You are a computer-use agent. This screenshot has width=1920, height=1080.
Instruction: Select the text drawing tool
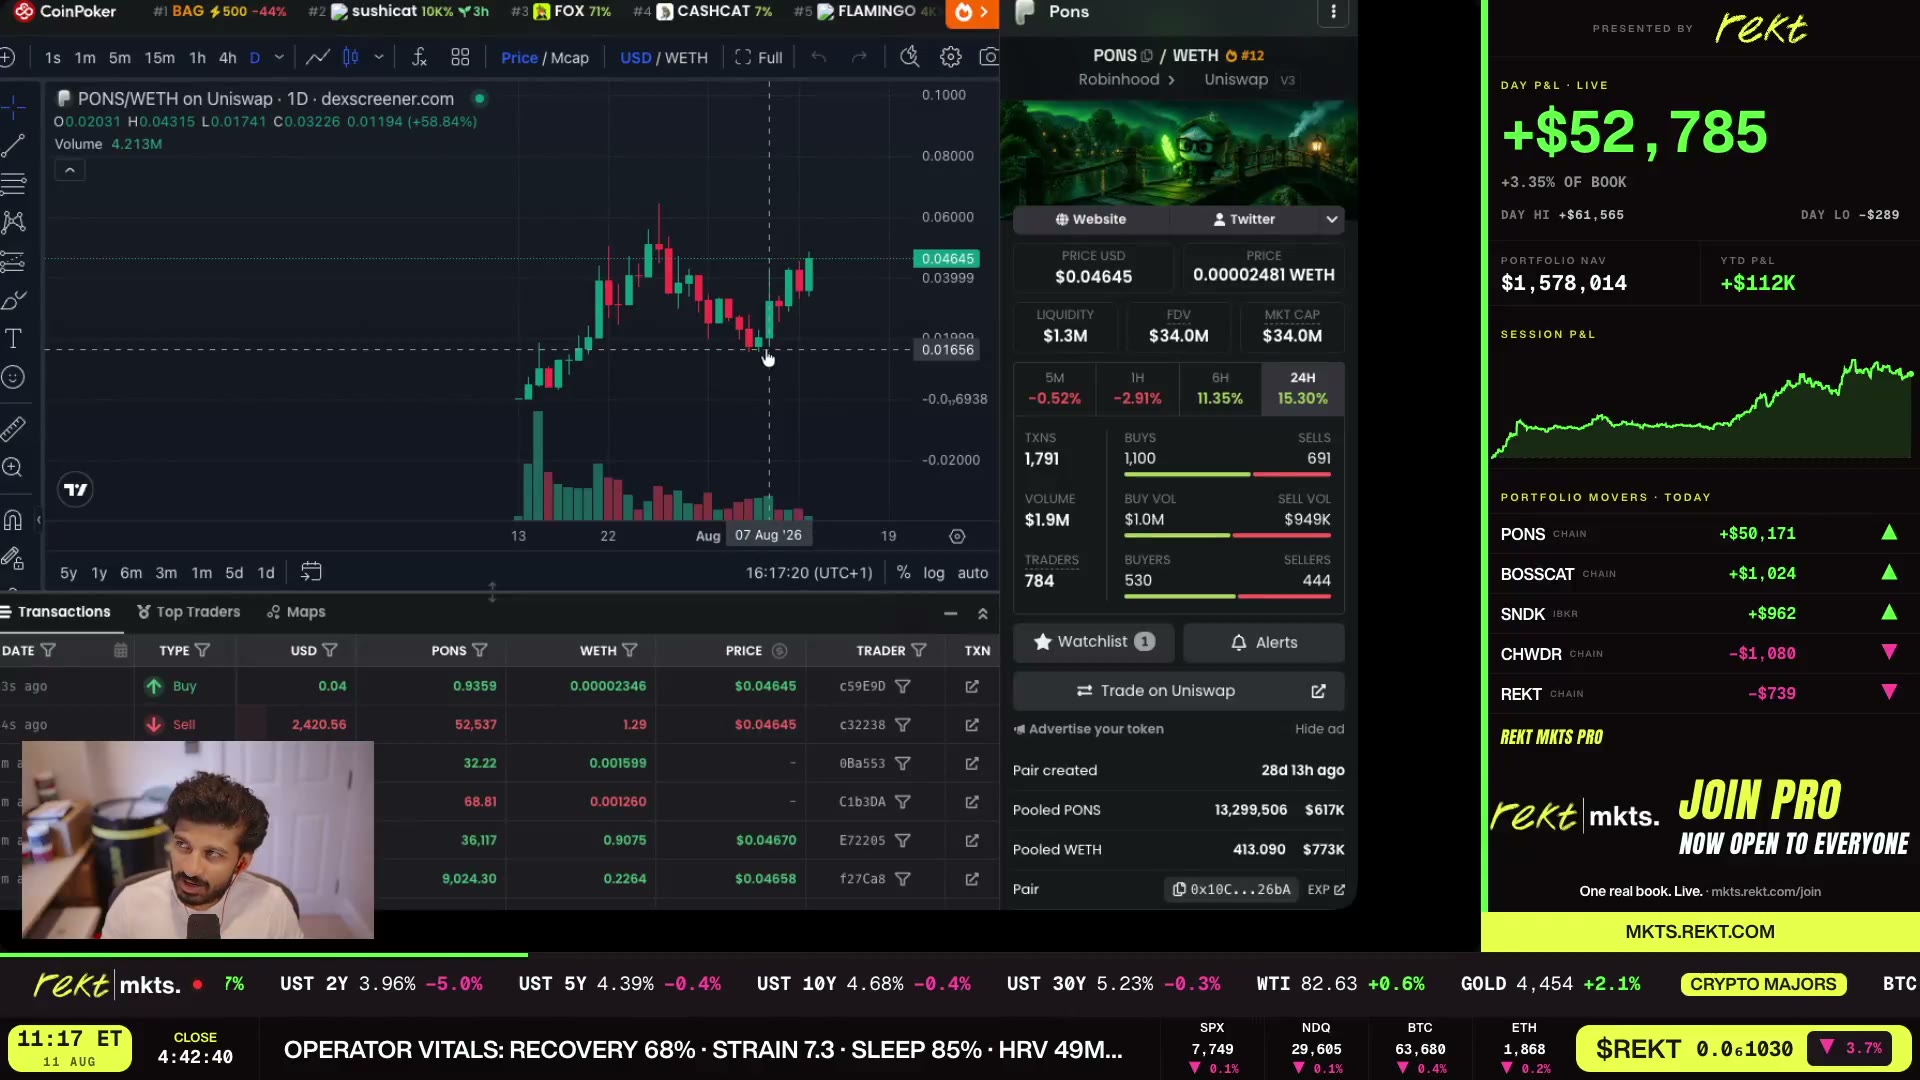[13, 338]
